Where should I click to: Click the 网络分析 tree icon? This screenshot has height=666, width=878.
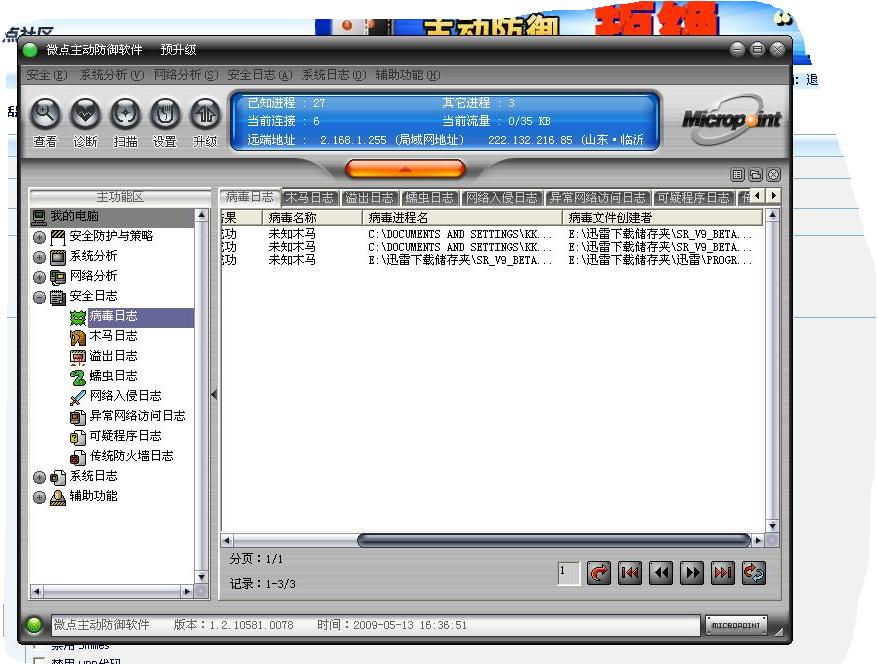58,277
